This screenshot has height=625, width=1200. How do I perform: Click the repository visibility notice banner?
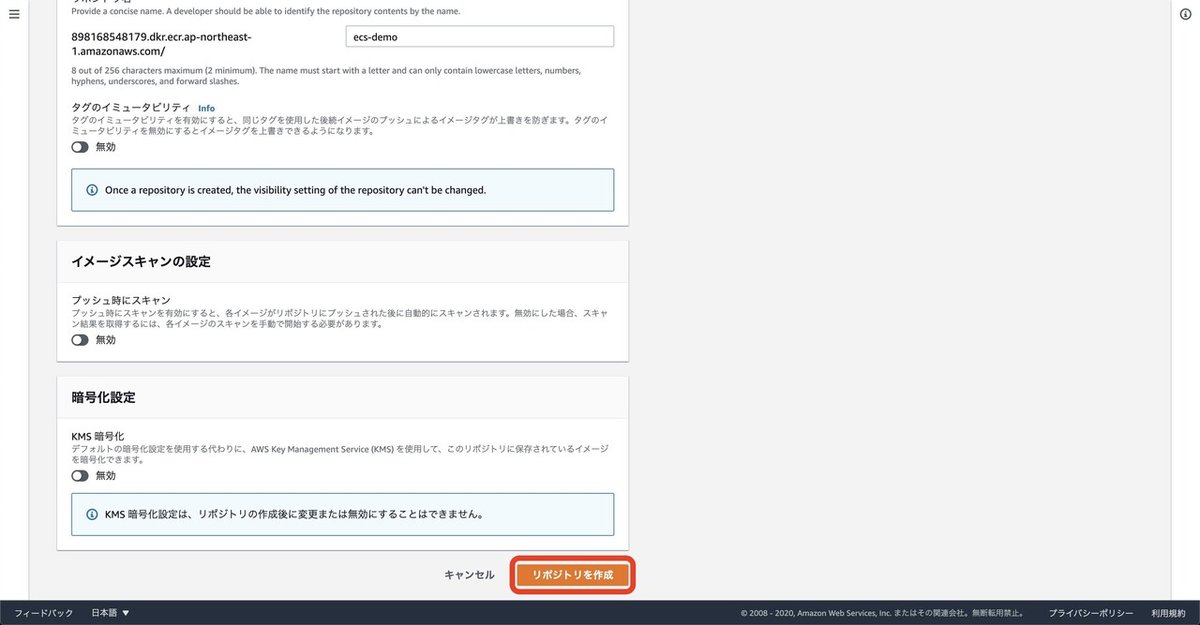[x=342, y=189]
